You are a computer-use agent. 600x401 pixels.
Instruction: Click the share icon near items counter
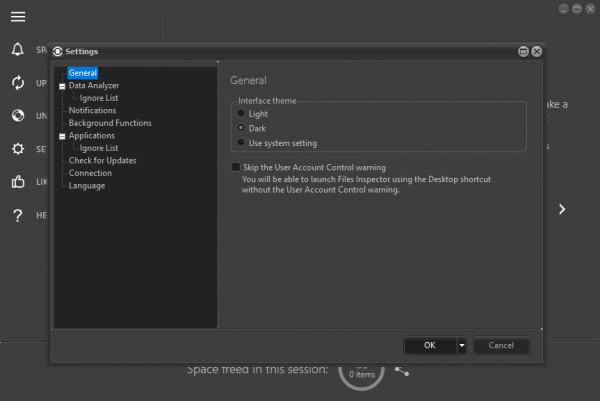pos(402,371)
